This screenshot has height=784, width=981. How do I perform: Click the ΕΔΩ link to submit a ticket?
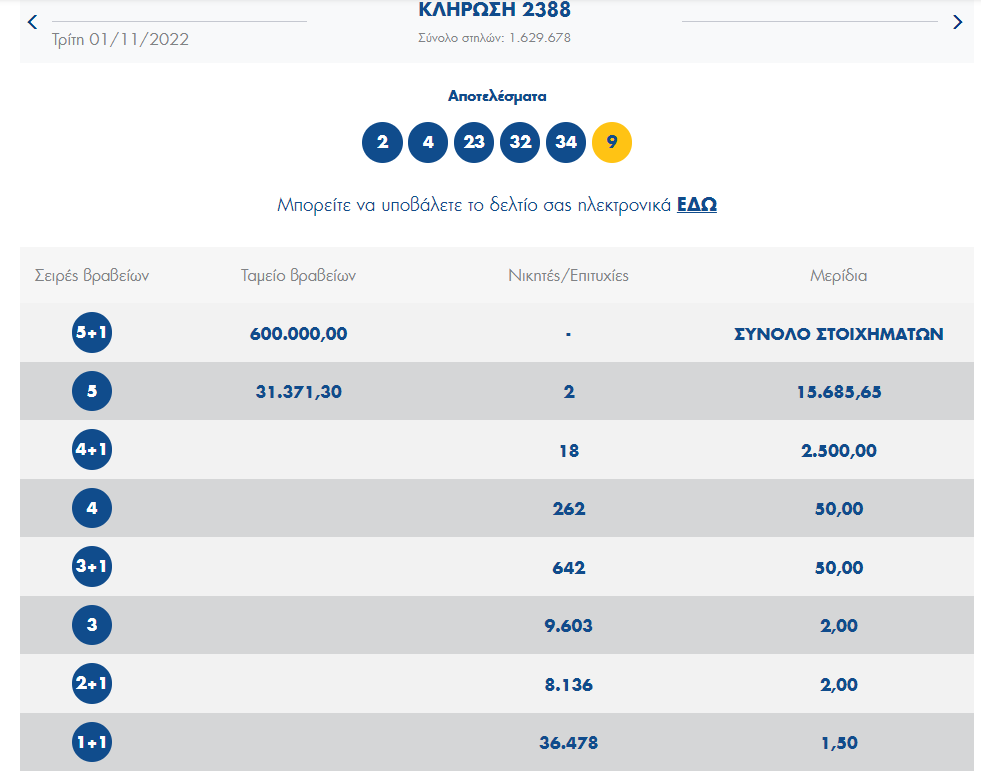click(x=696, y=205)
